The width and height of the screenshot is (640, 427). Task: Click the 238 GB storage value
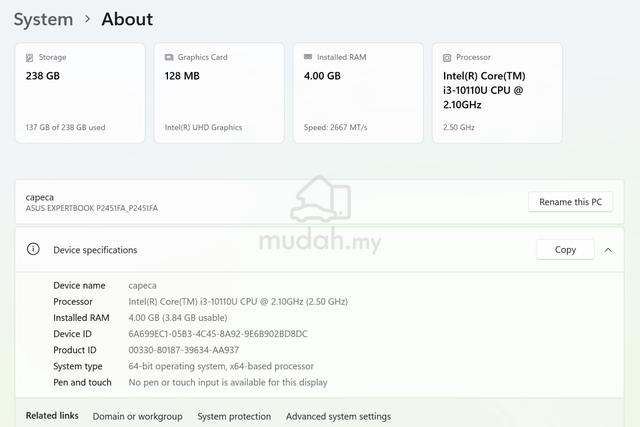pyautogui.click(x=43, y=76)
